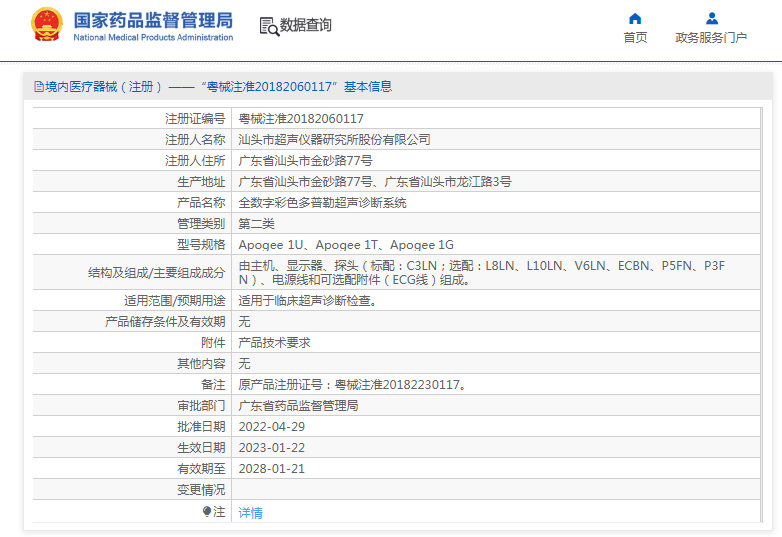782x537 pixels.
Task: Click the 产品储存条件及有效期 label
Action: pos(165,322)
